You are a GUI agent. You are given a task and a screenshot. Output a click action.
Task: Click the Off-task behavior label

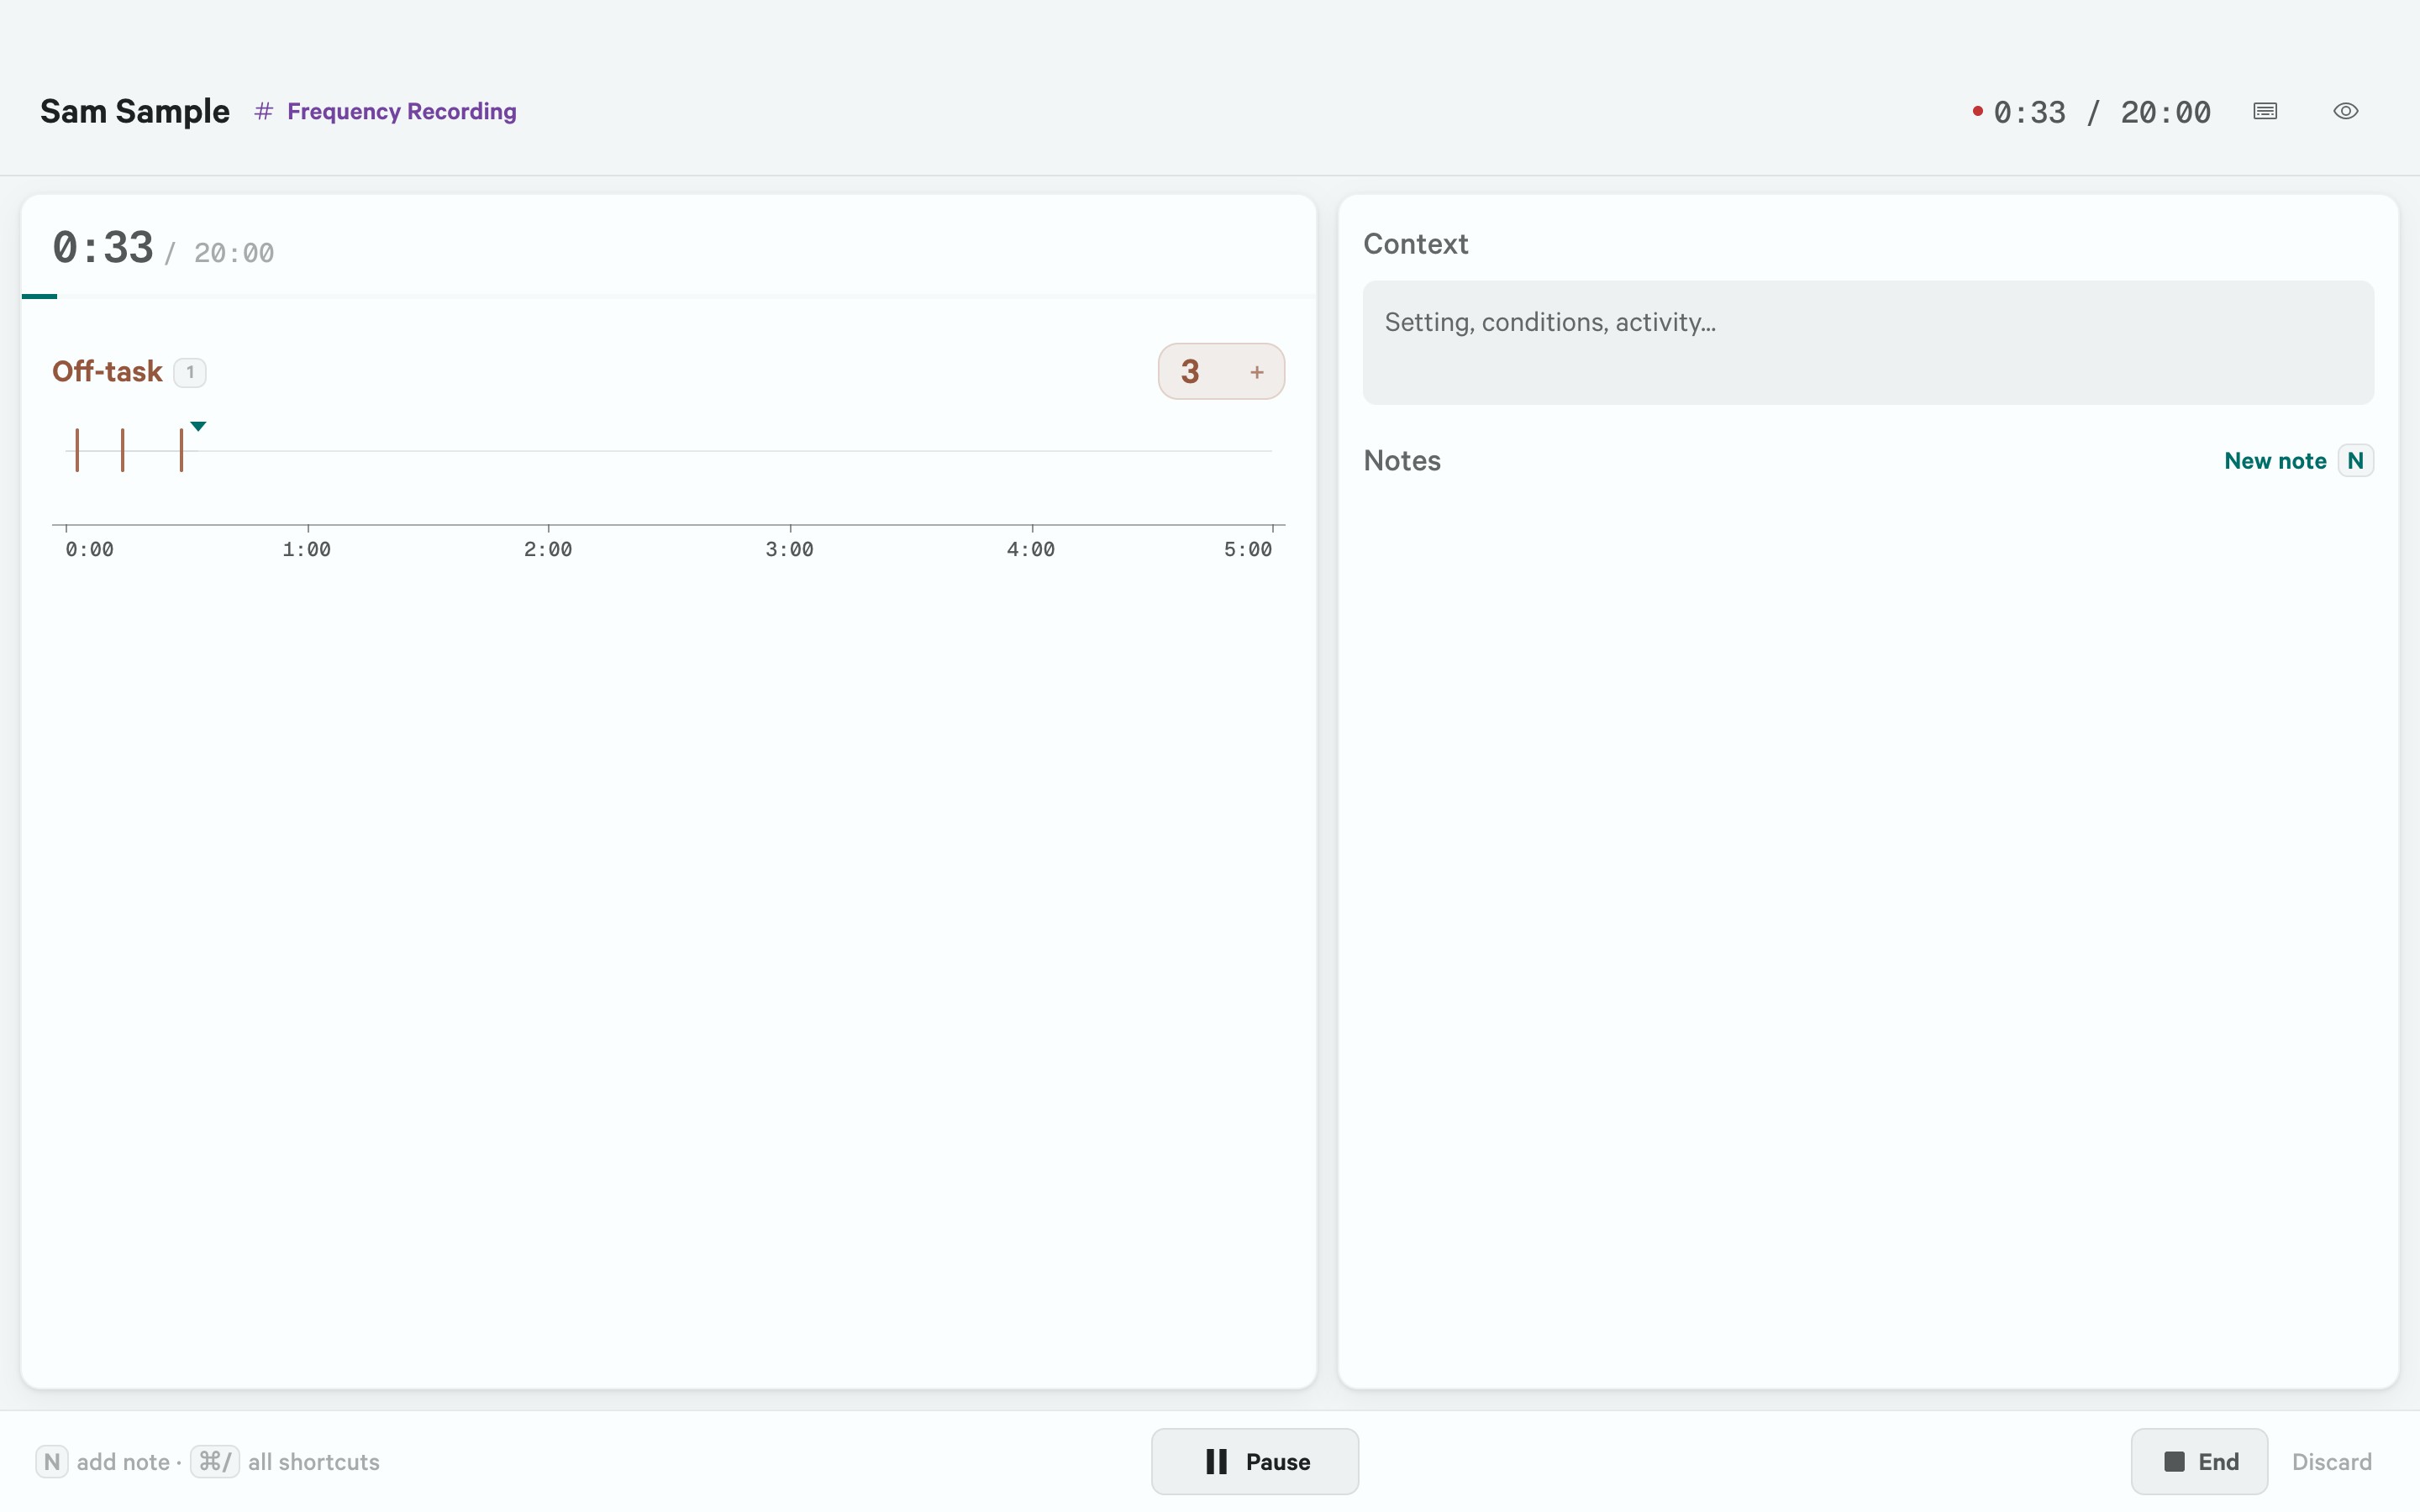(107, 372)
